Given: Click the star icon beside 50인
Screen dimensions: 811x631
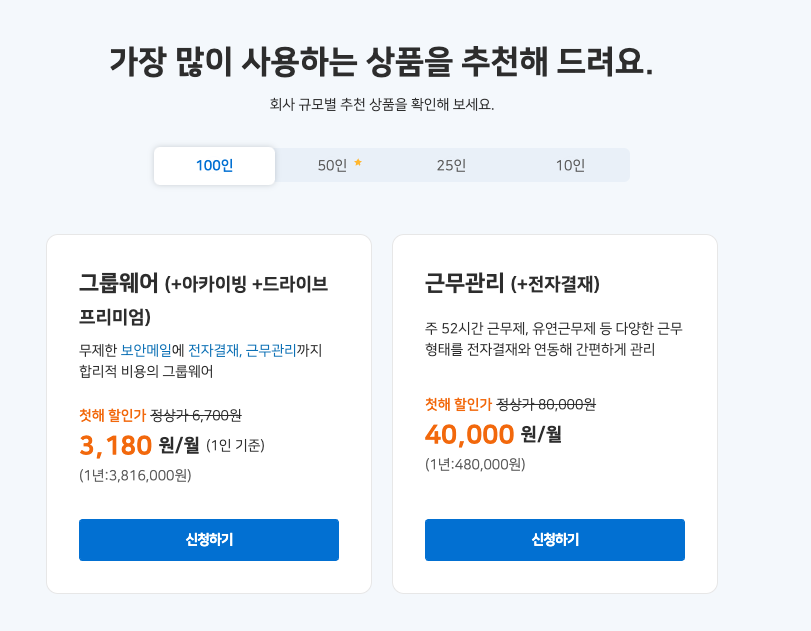Looking at the screenshot, I should pos(358,163).
